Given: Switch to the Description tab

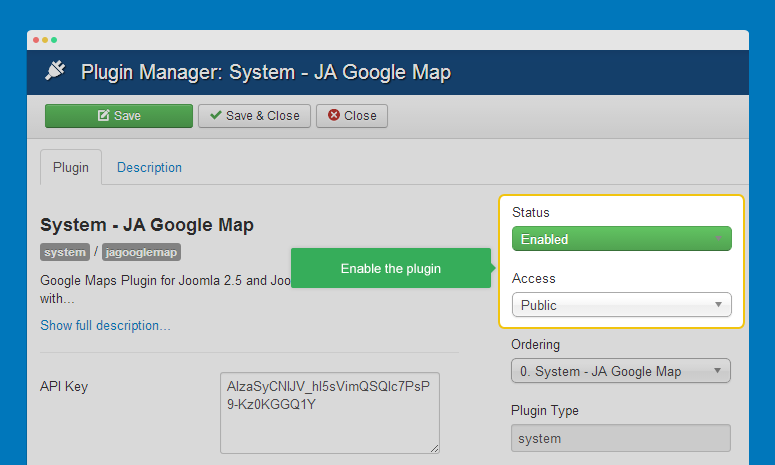Looking at the screenshot, I should pos(149,168).
